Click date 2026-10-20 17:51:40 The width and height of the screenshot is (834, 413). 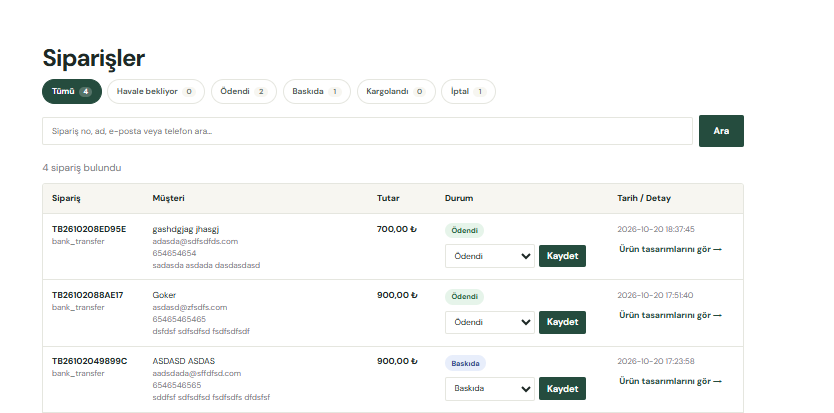[655, 295]
